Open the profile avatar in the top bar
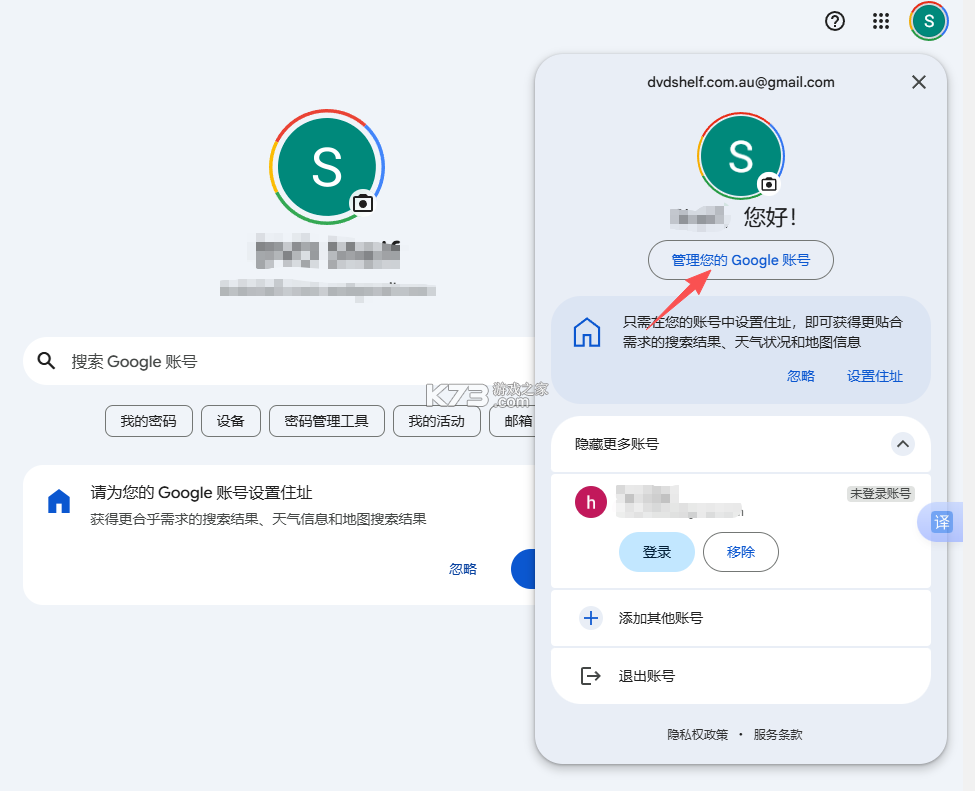The width and height of the screenshot is (975, 791). (928, 21)
